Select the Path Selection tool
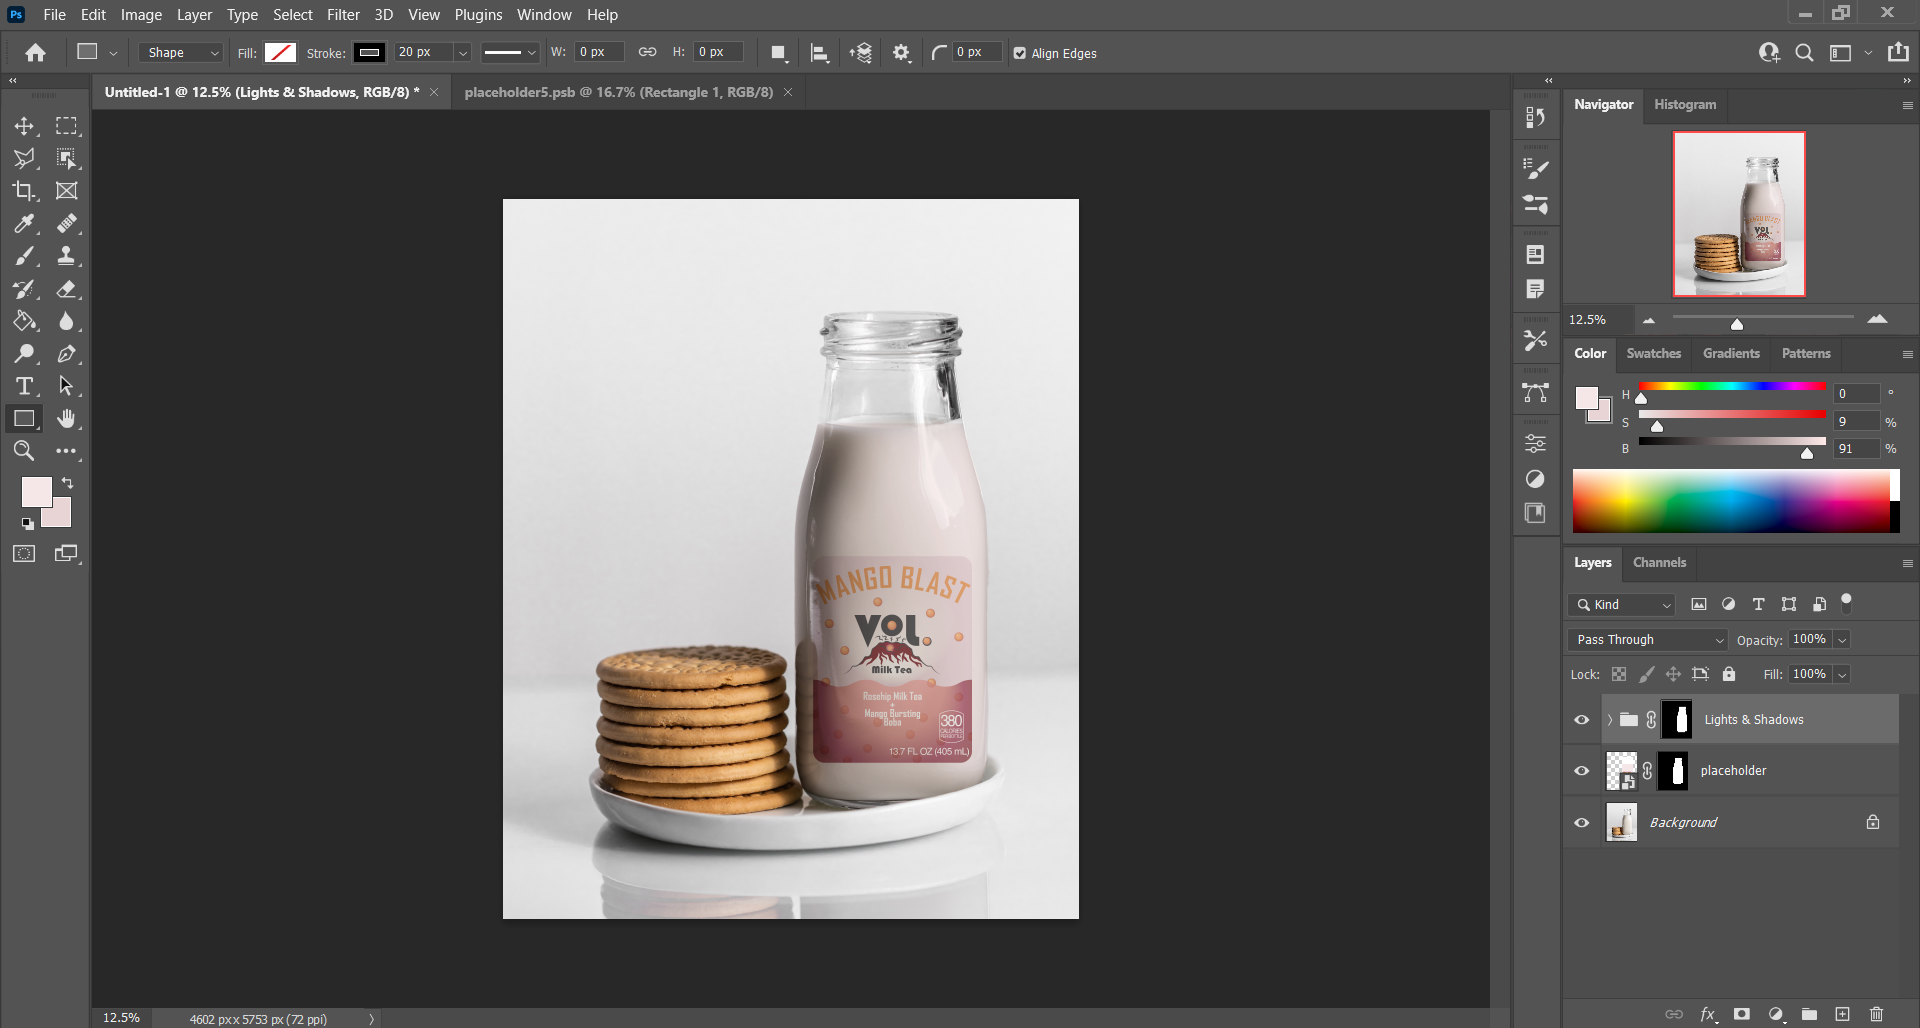Screen dimensions: 1920x1028 [66, 386]
